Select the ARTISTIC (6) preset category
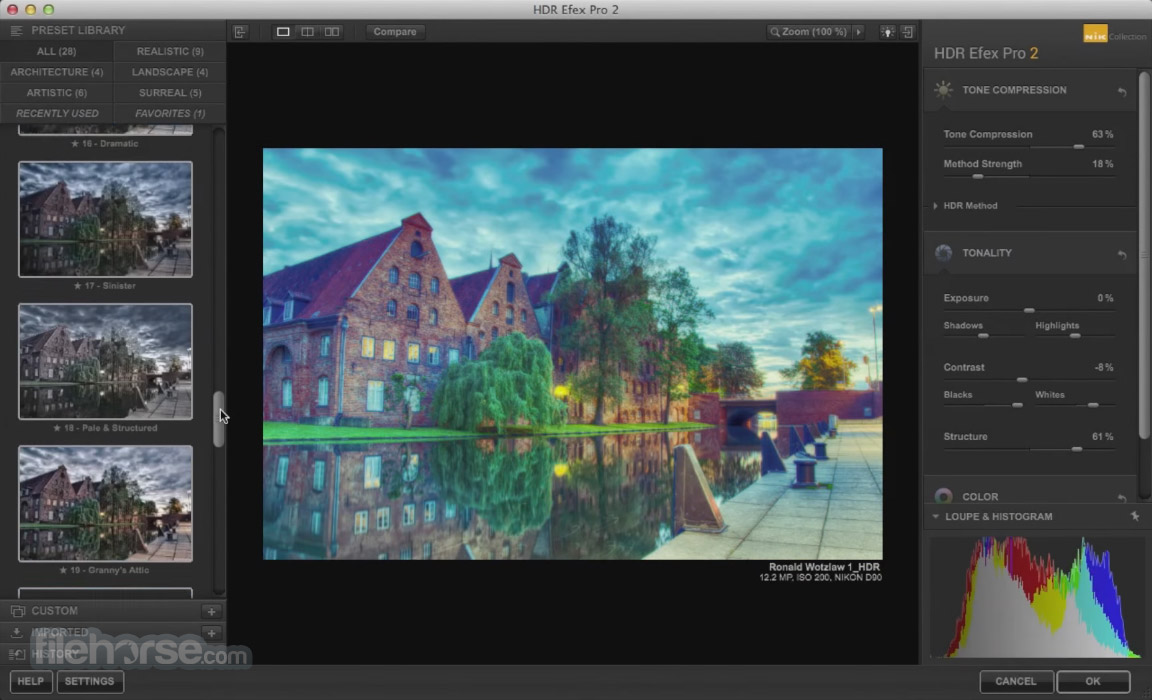The width and height of the screenshot is (1152, 700). pyautogui.click(x=57, y=93)
